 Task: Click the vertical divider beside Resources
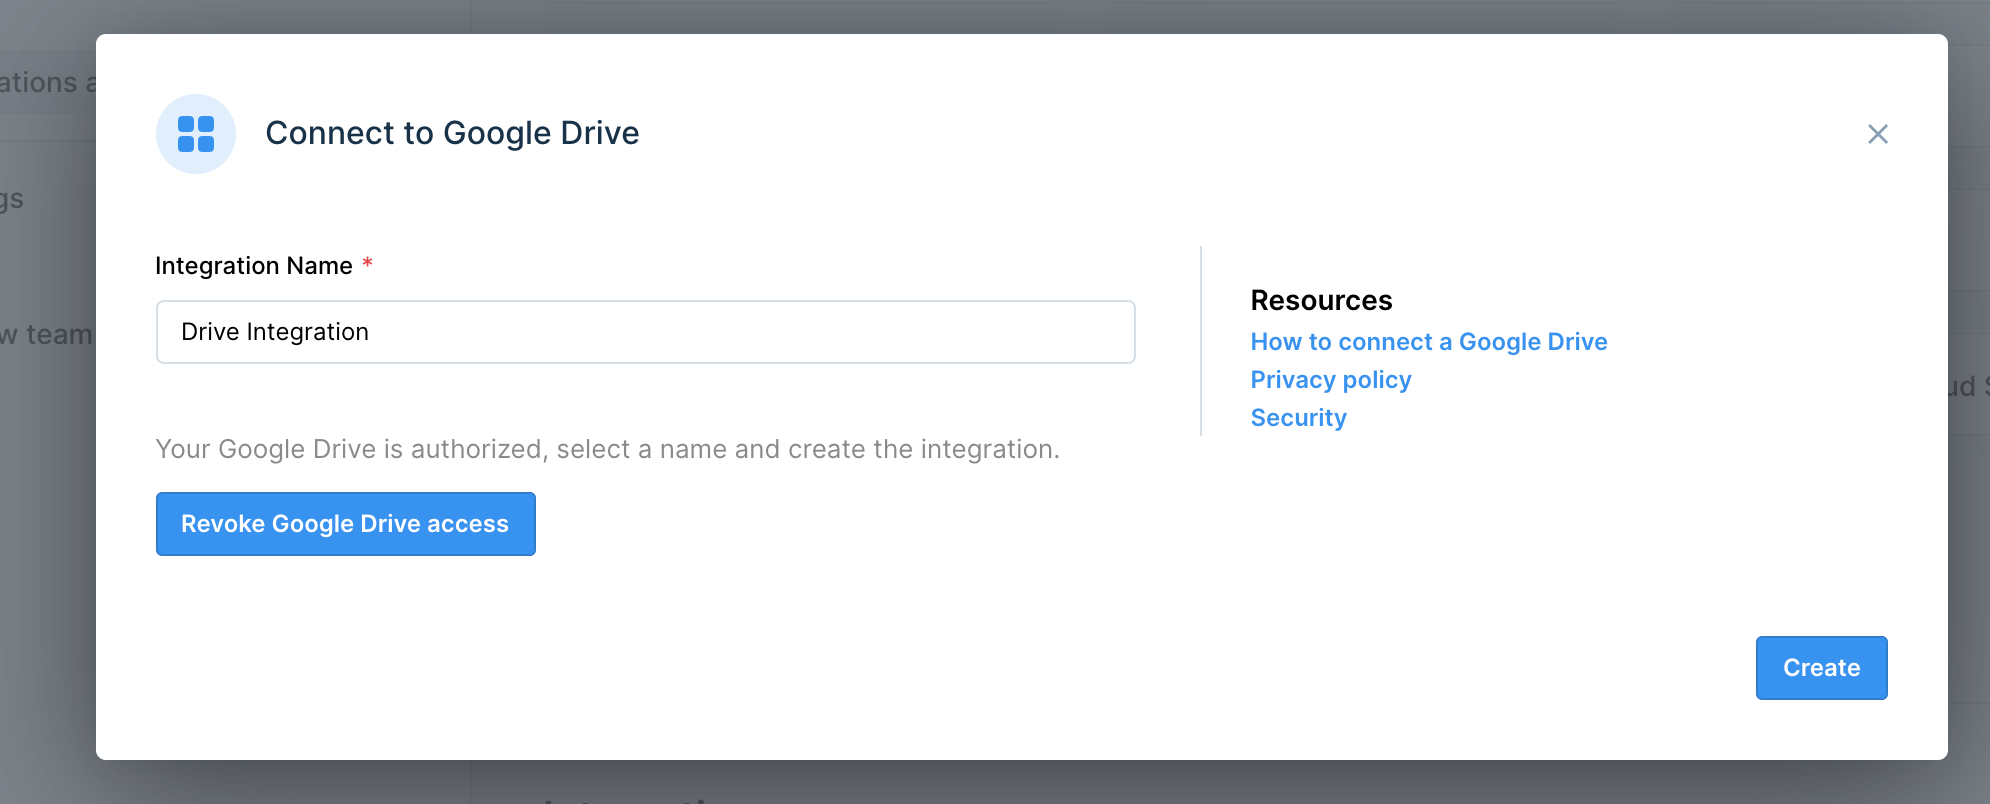[x=1201, y=340]
